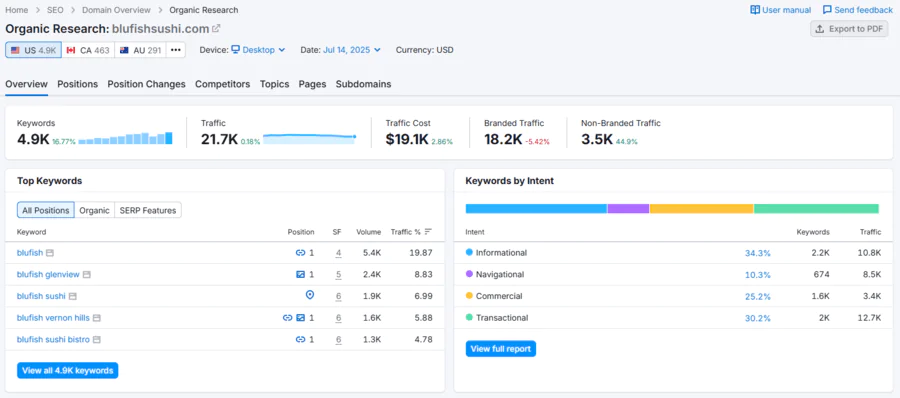Switch to the Pages tab
900x398 pixels.
pos(312,84)
